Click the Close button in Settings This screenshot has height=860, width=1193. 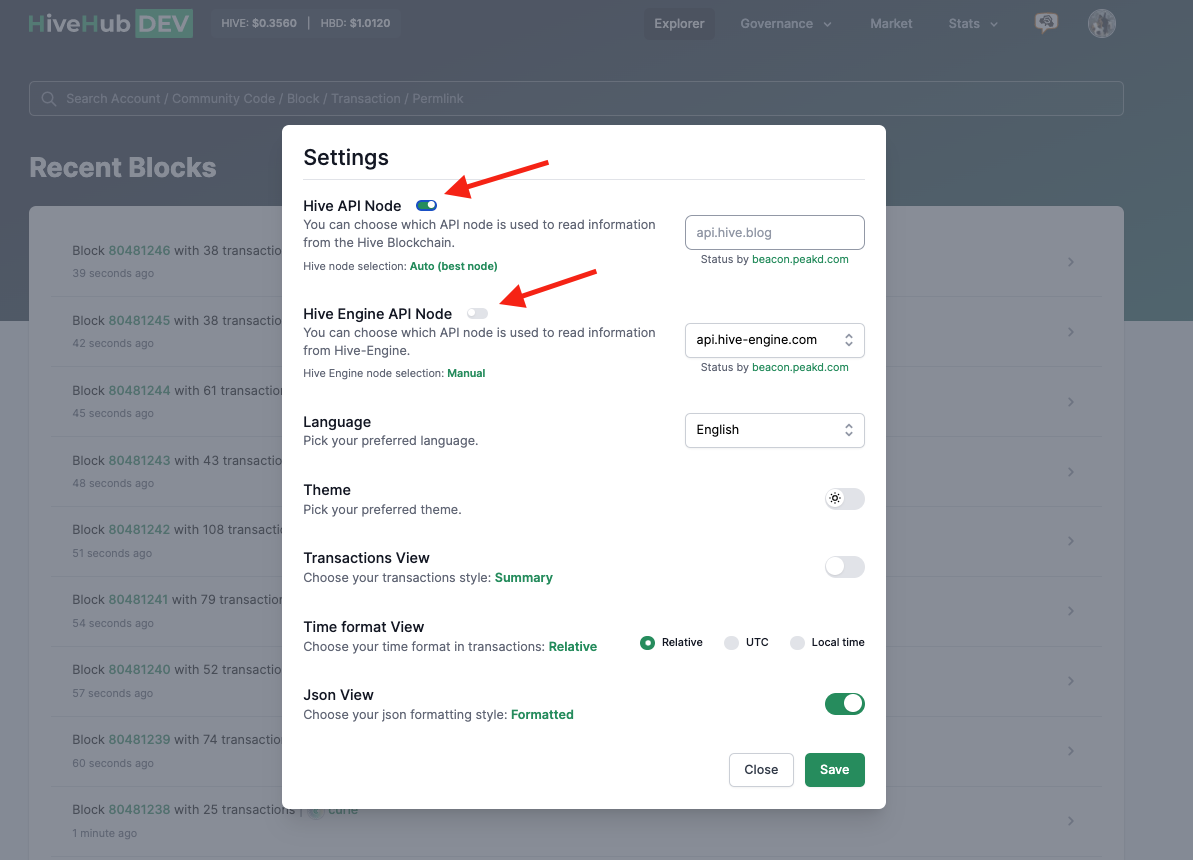(x=761, y=769)
